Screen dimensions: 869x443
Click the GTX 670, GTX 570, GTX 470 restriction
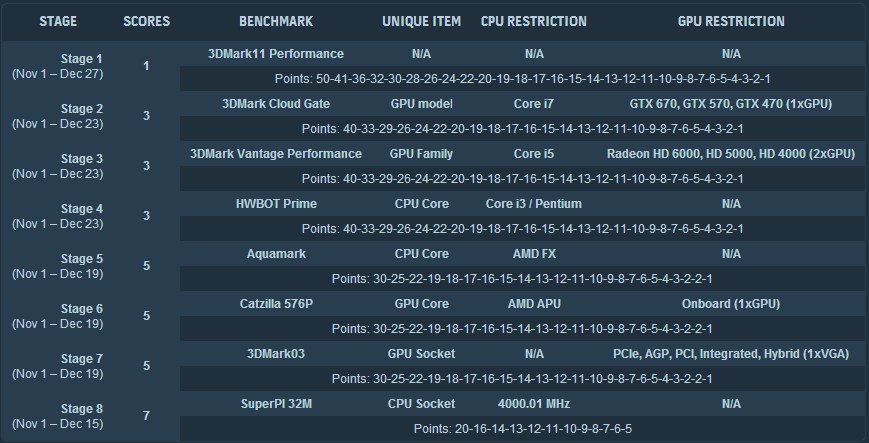click(x=731, y=104)
